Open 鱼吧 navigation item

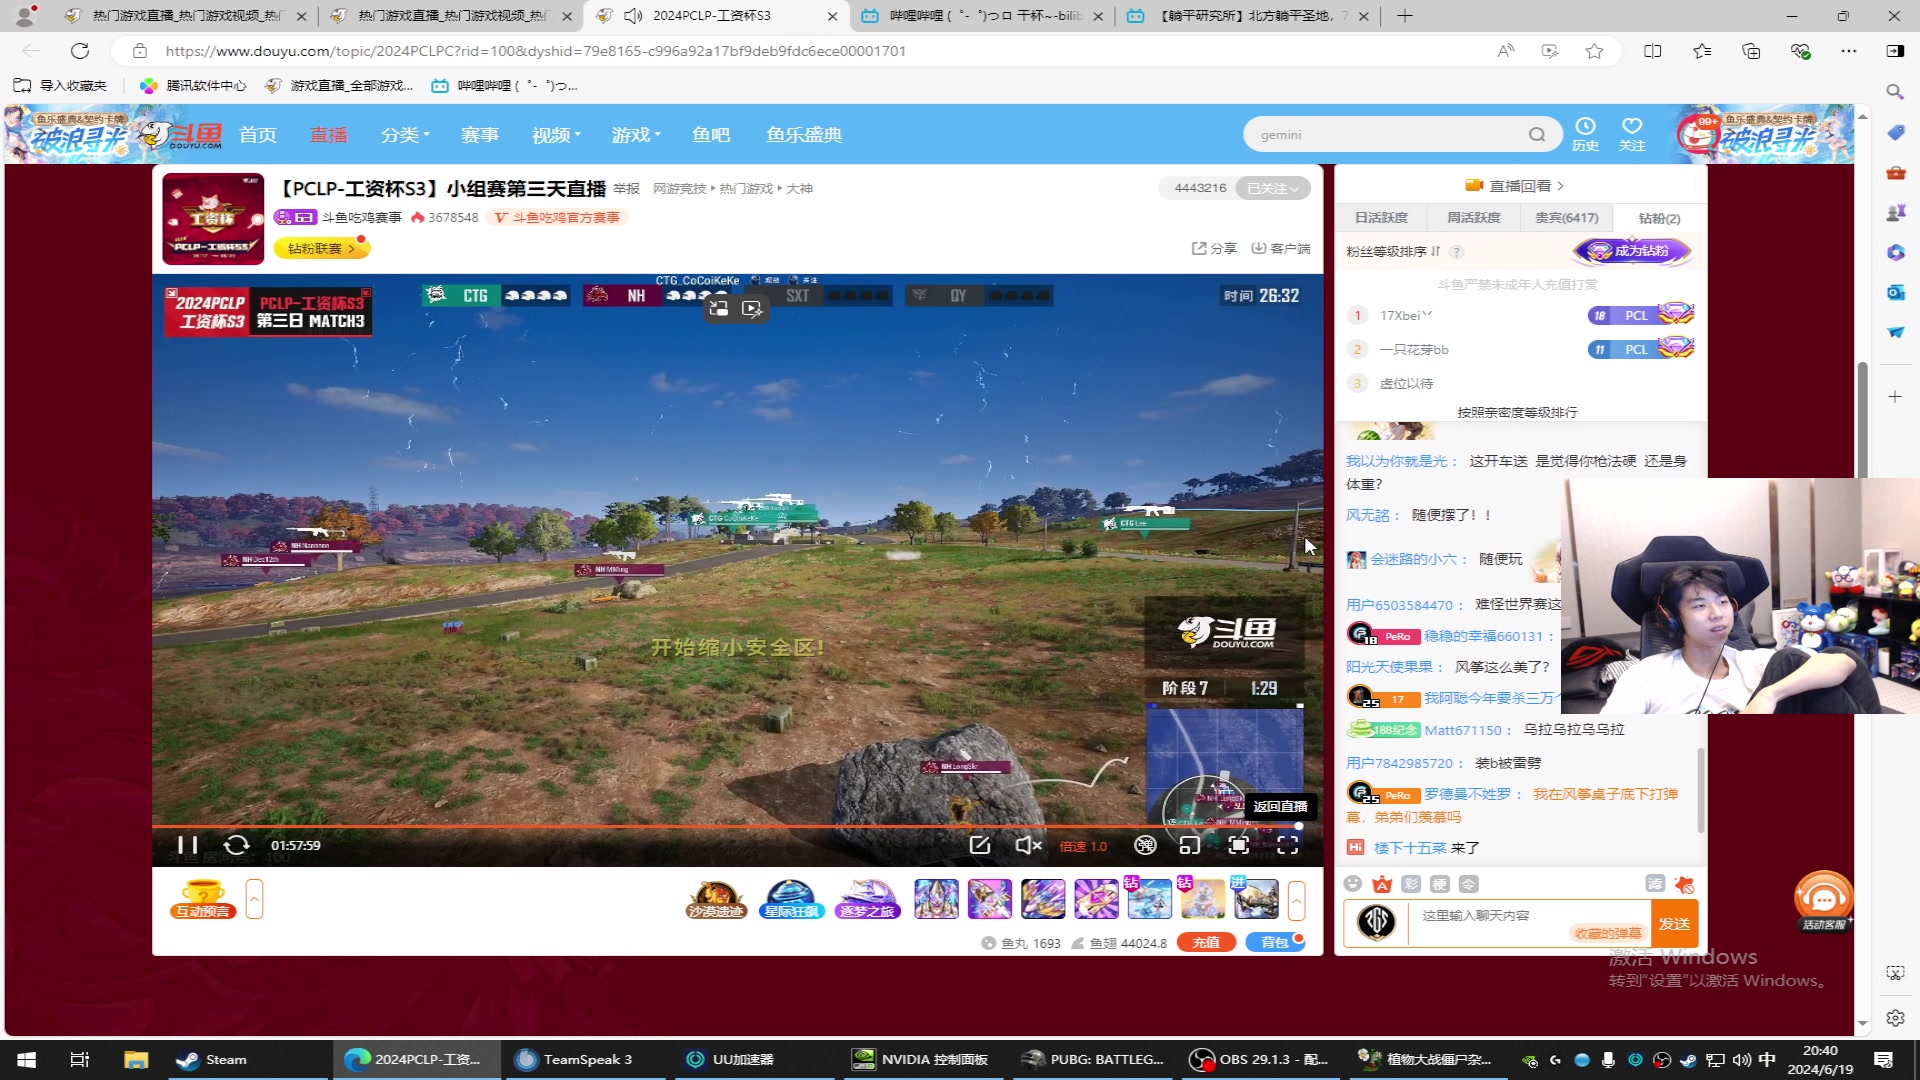(x=711, y=134)
